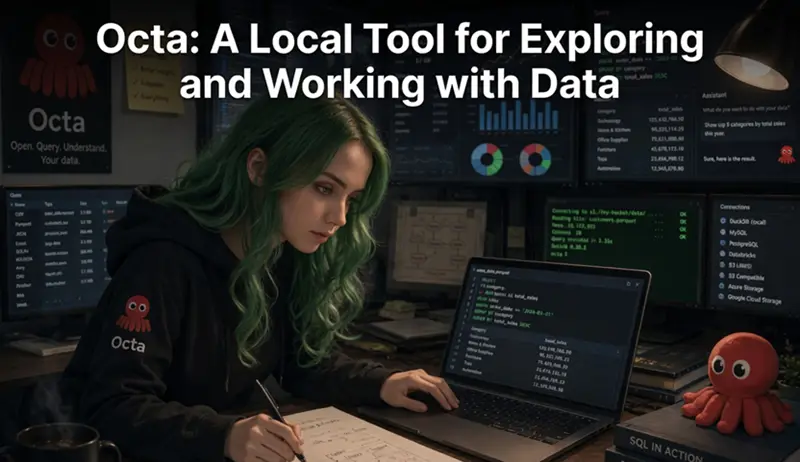Select the Automotive row in results table

(640, 168)
